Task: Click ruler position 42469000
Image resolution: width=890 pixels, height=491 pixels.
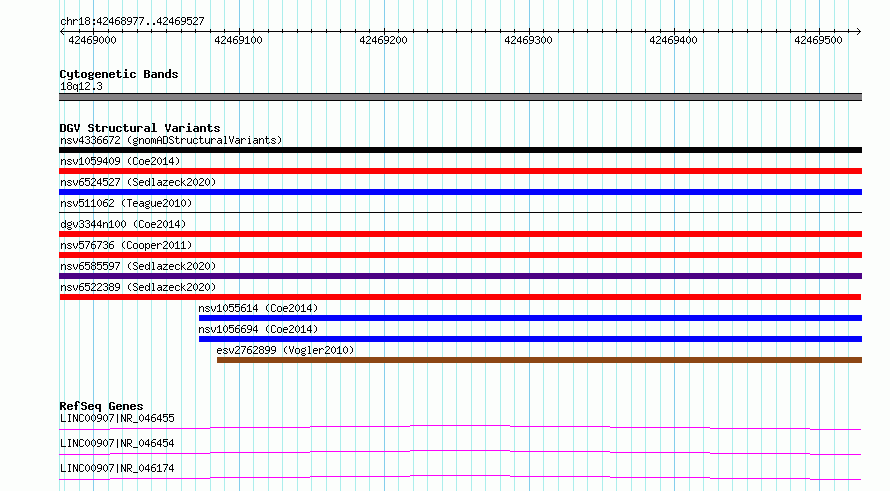Action: tap(92, 40)
